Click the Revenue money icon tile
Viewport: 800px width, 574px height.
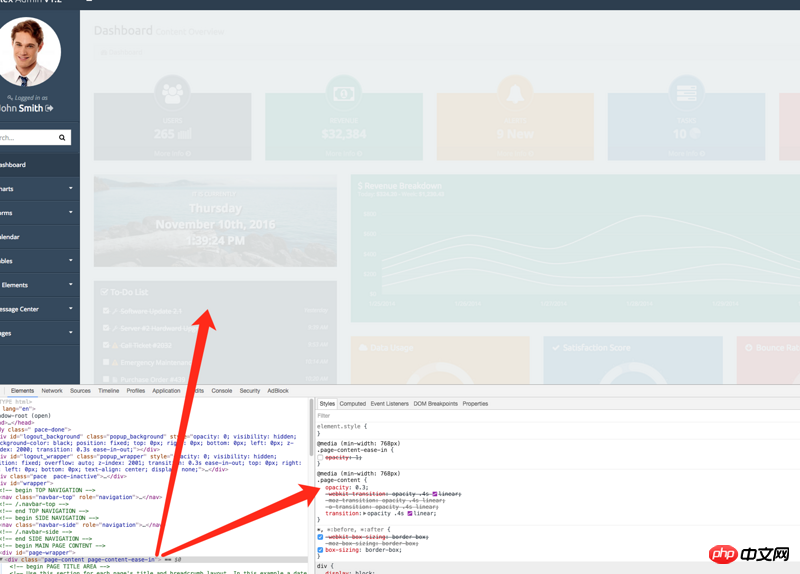(344, 93)
